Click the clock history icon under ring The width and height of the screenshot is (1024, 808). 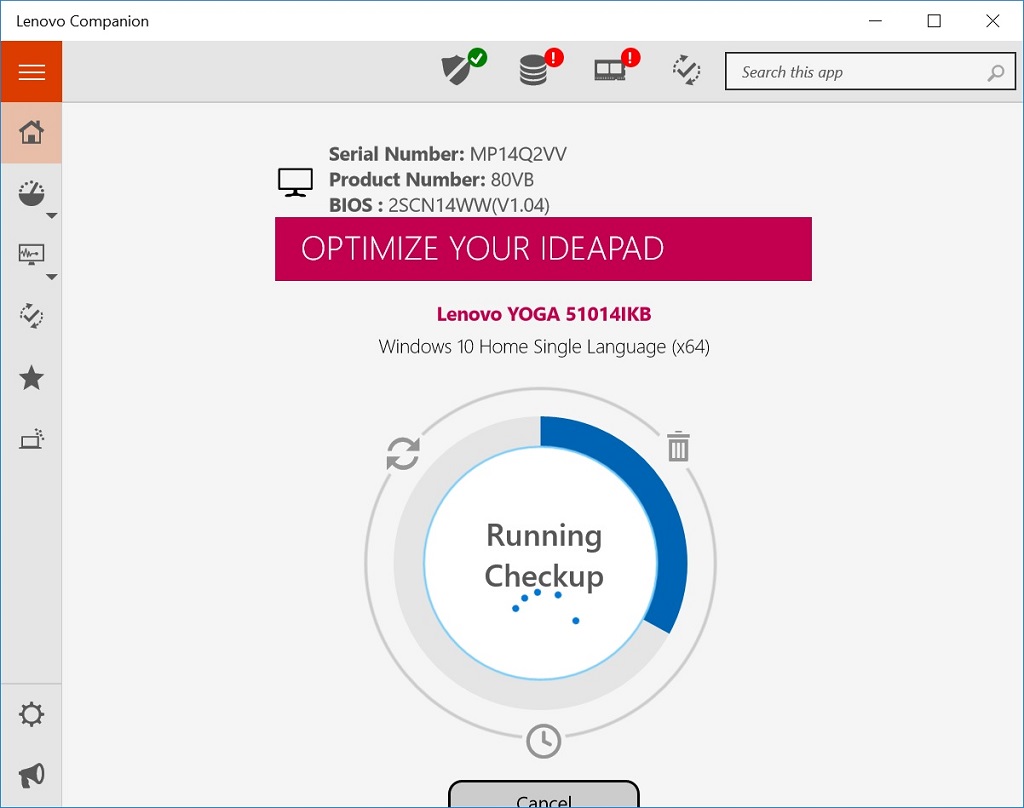543,741
